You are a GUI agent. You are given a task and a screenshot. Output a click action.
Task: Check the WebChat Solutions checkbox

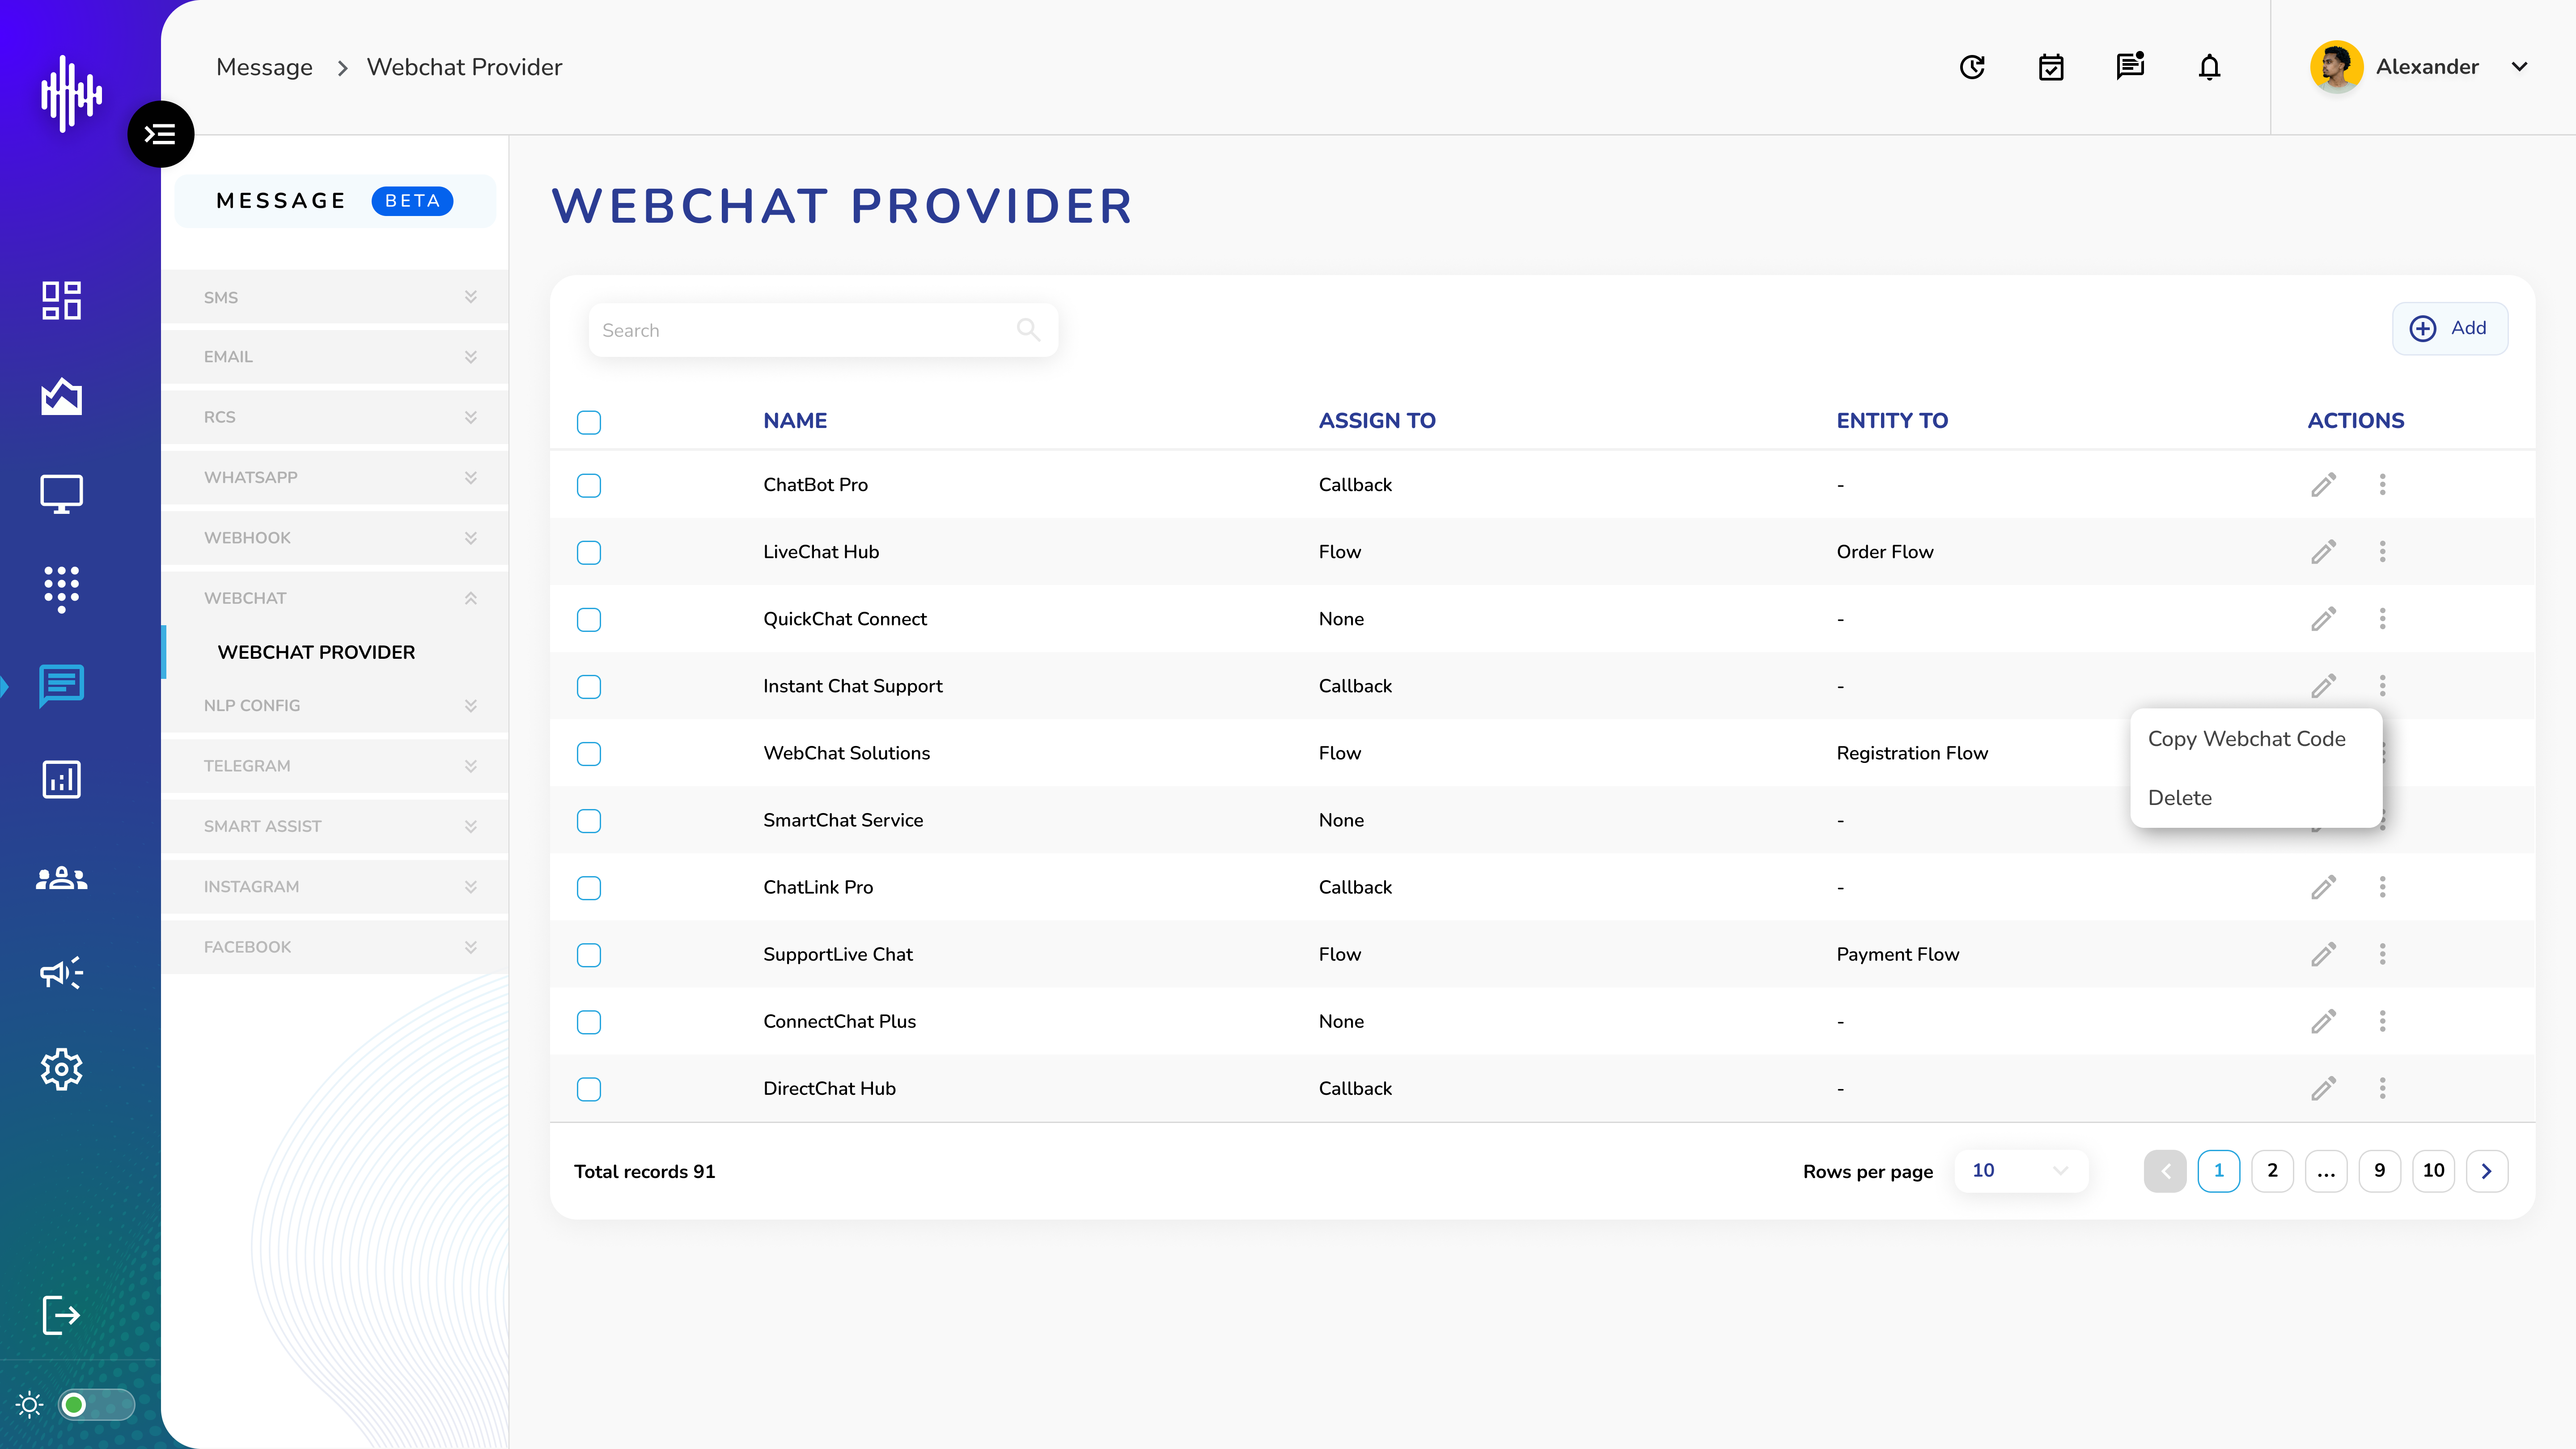(589, 753)
